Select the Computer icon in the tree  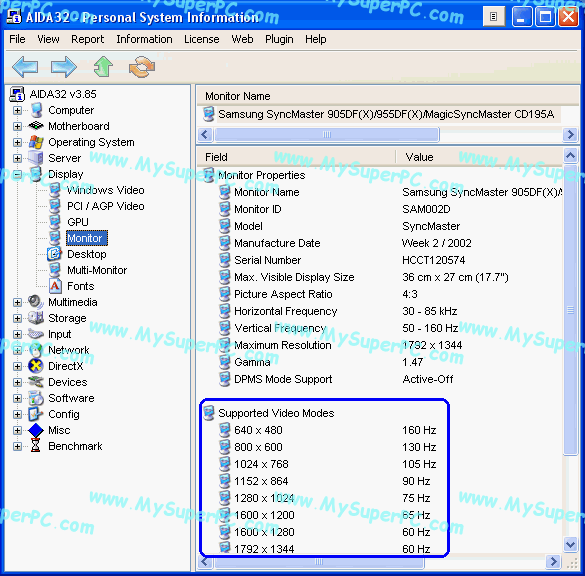36,110
